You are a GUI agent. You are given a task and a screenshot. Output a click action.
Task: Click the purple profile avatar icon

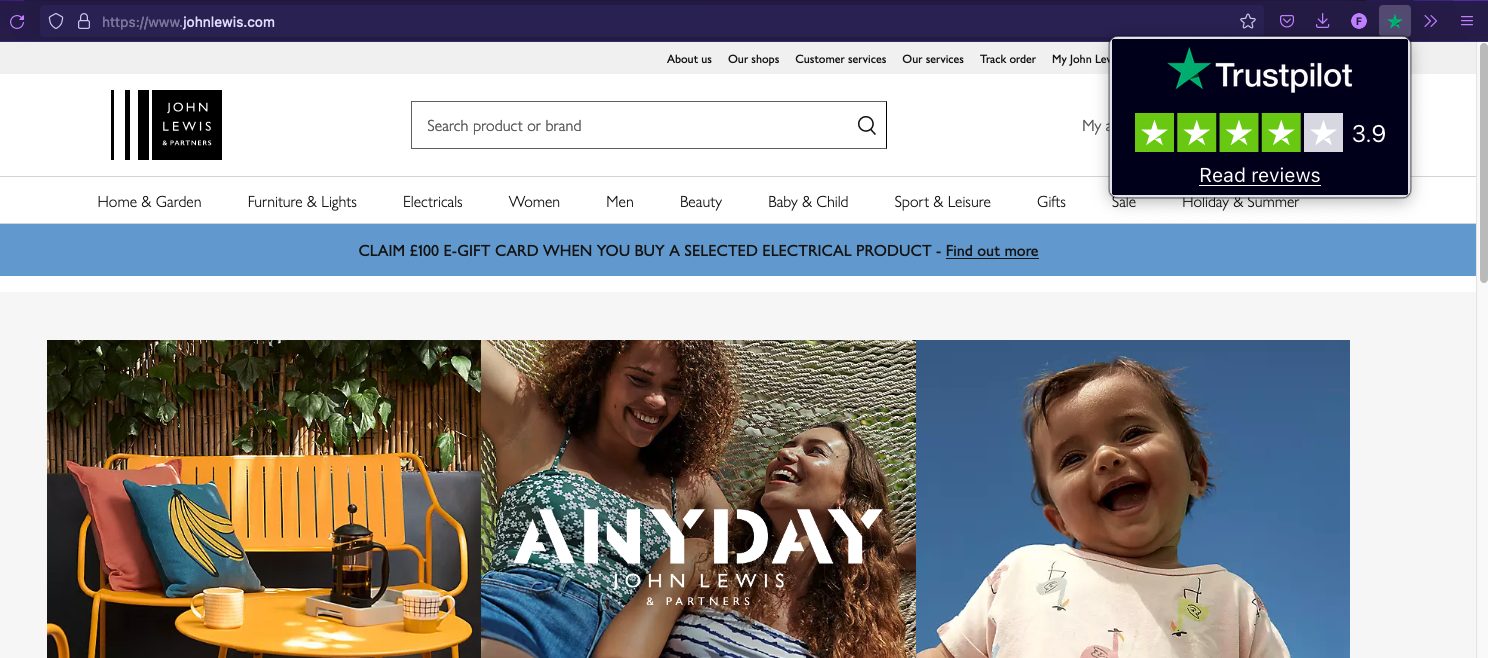point(1359,21)
